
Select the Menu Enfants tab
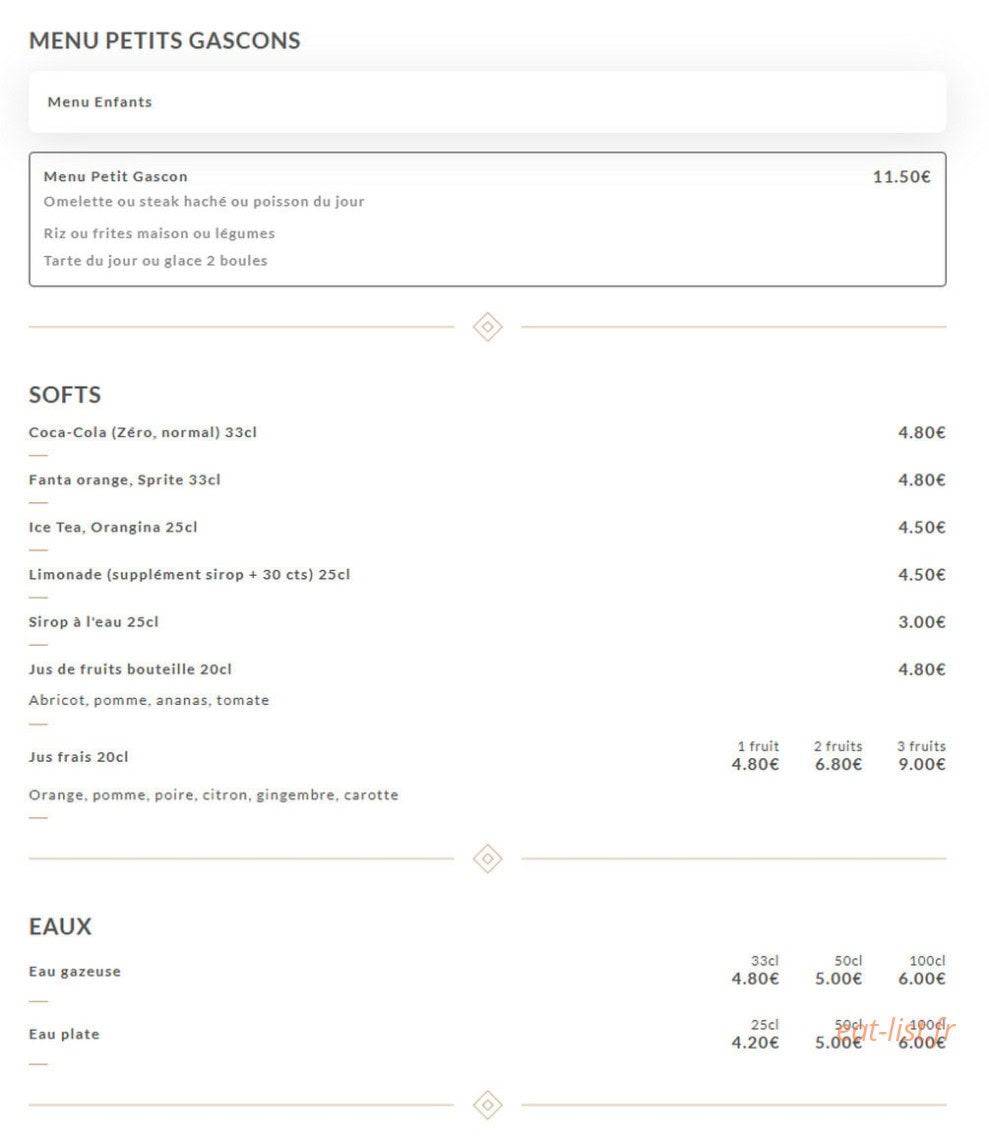tap(100, 102)
